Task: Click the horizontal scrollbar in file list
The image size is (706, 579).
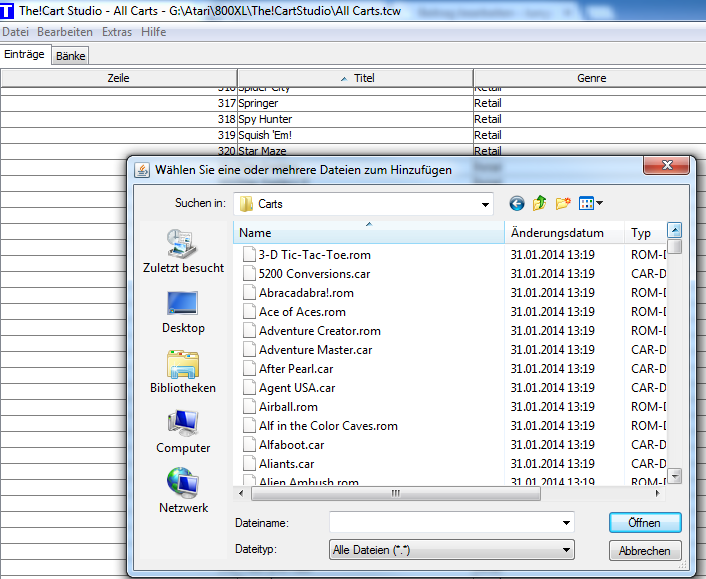Action: [396, 493]
